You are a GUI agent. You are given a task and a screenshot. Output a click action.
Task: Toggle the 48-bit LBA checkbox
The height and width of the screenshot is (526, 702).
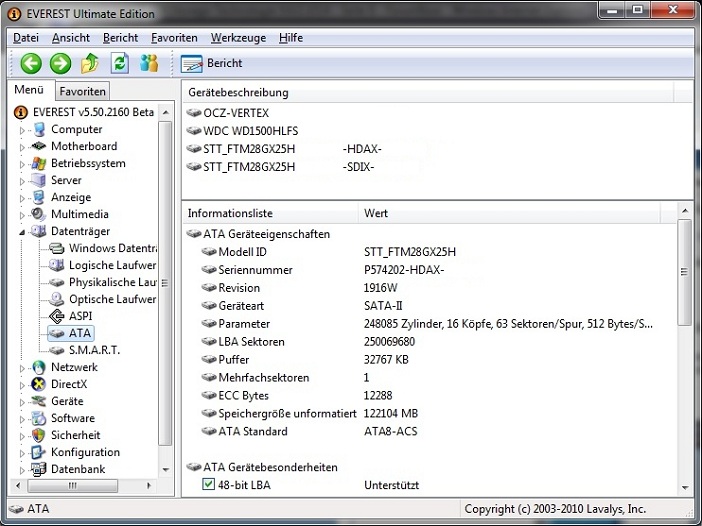(x=208, y=484)
